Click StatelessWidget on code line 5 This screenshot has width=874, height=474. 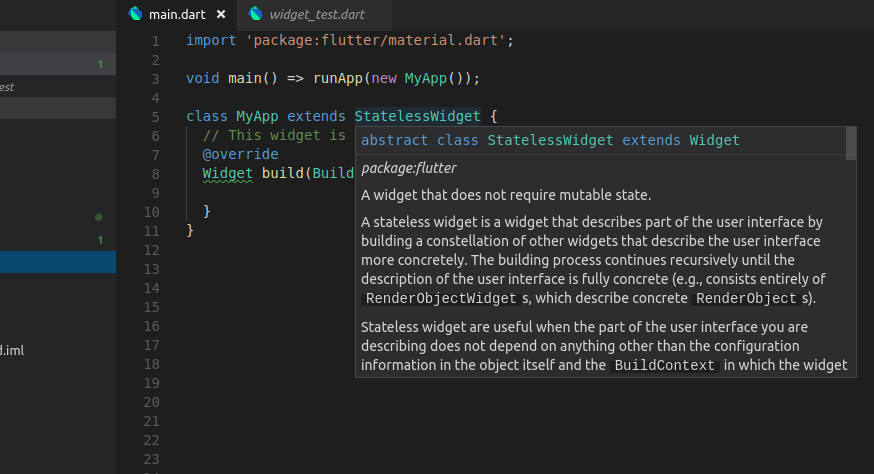click(417, 116)
